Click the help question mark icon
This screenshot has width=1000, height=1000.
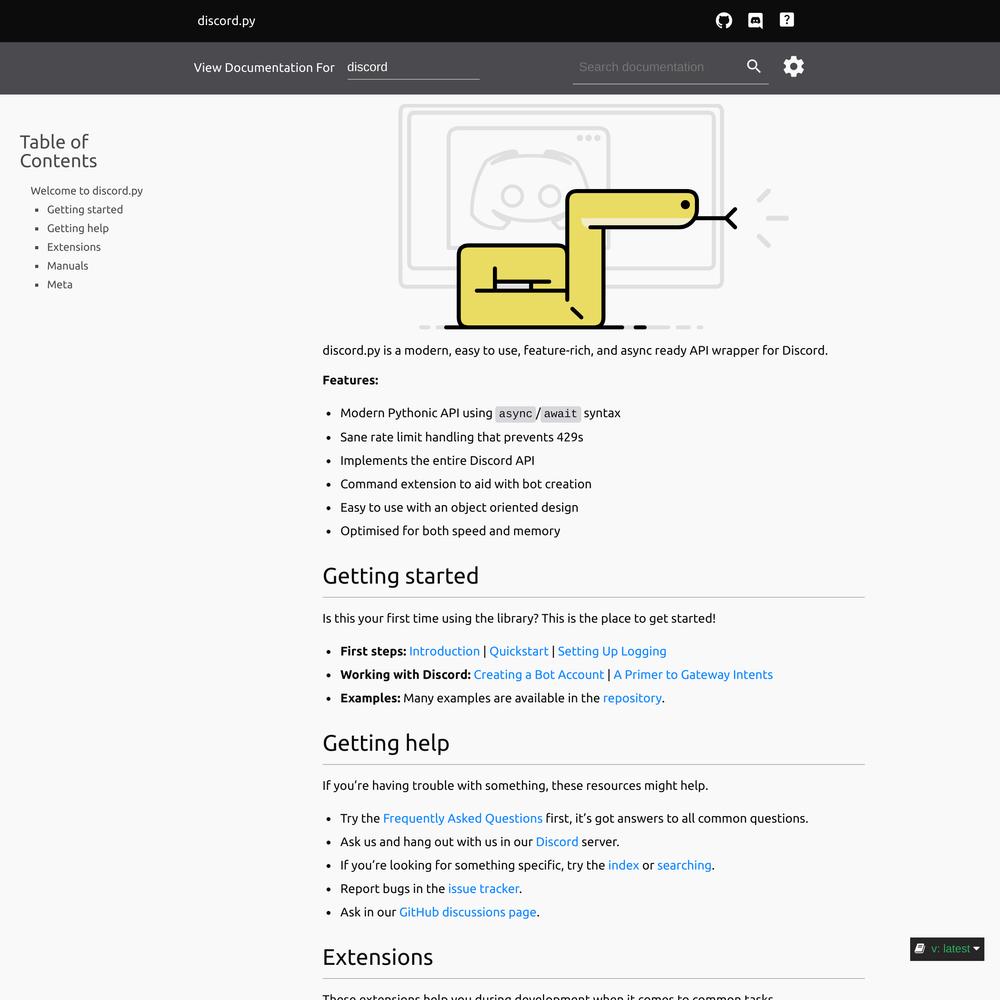pos(786,20)
